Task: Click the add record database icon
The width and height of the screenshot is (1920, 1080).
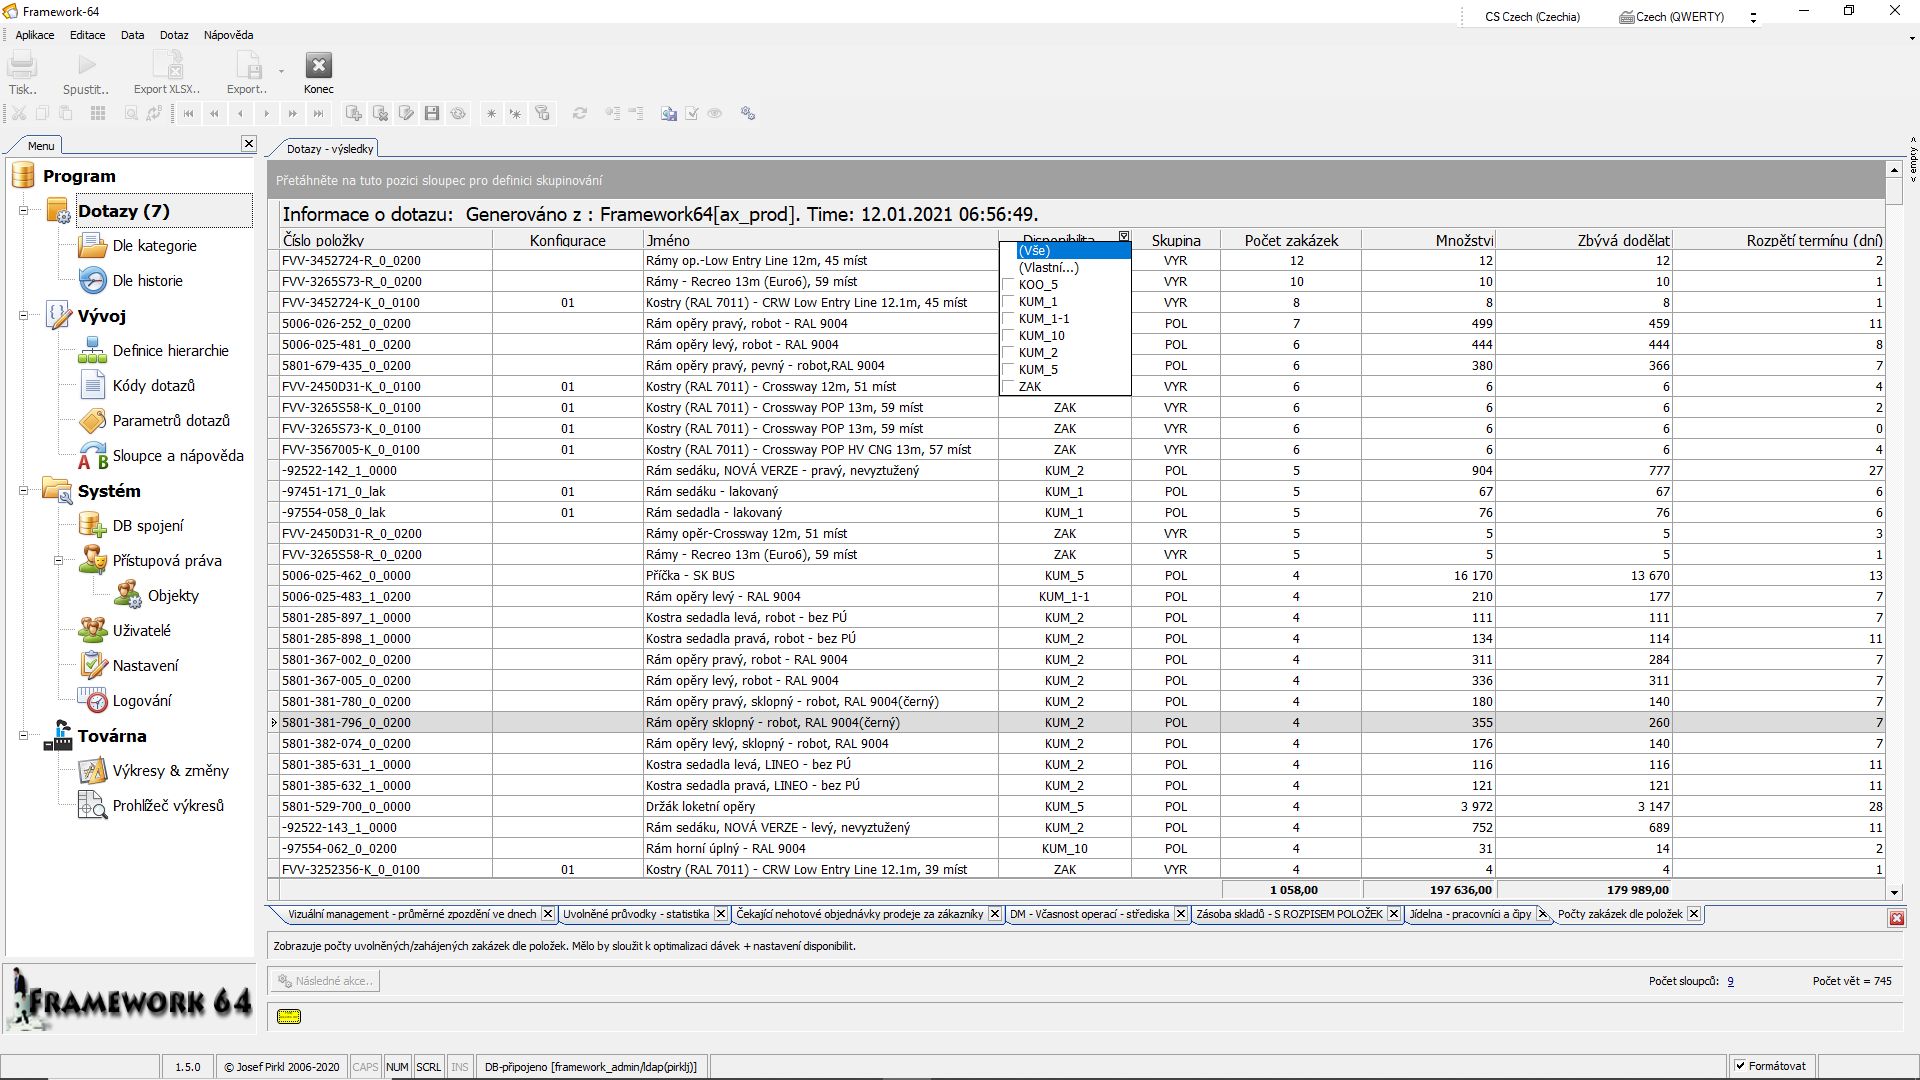Action: coord(354,114)
